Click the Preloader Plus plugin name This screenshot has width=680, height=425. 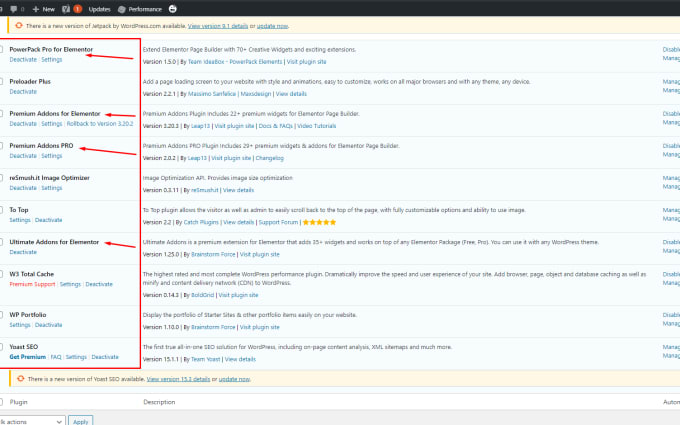point(30,81)
